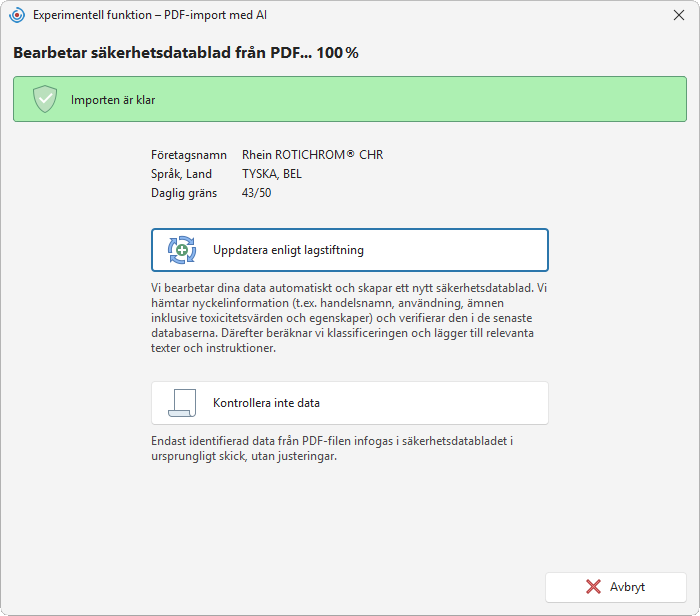The image size is (700, 616).
Task: Click the 'Importen är klar' status banner
Action: (x=350, y=99)
